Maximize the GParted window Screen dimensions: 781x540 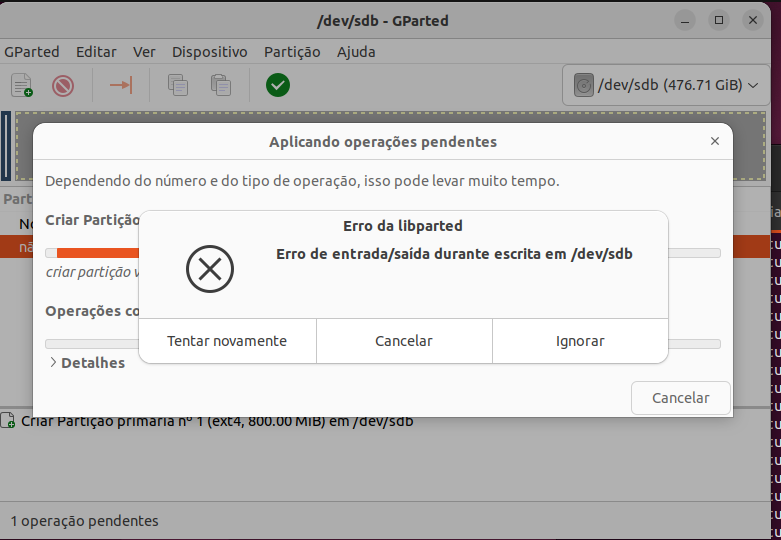719,20
